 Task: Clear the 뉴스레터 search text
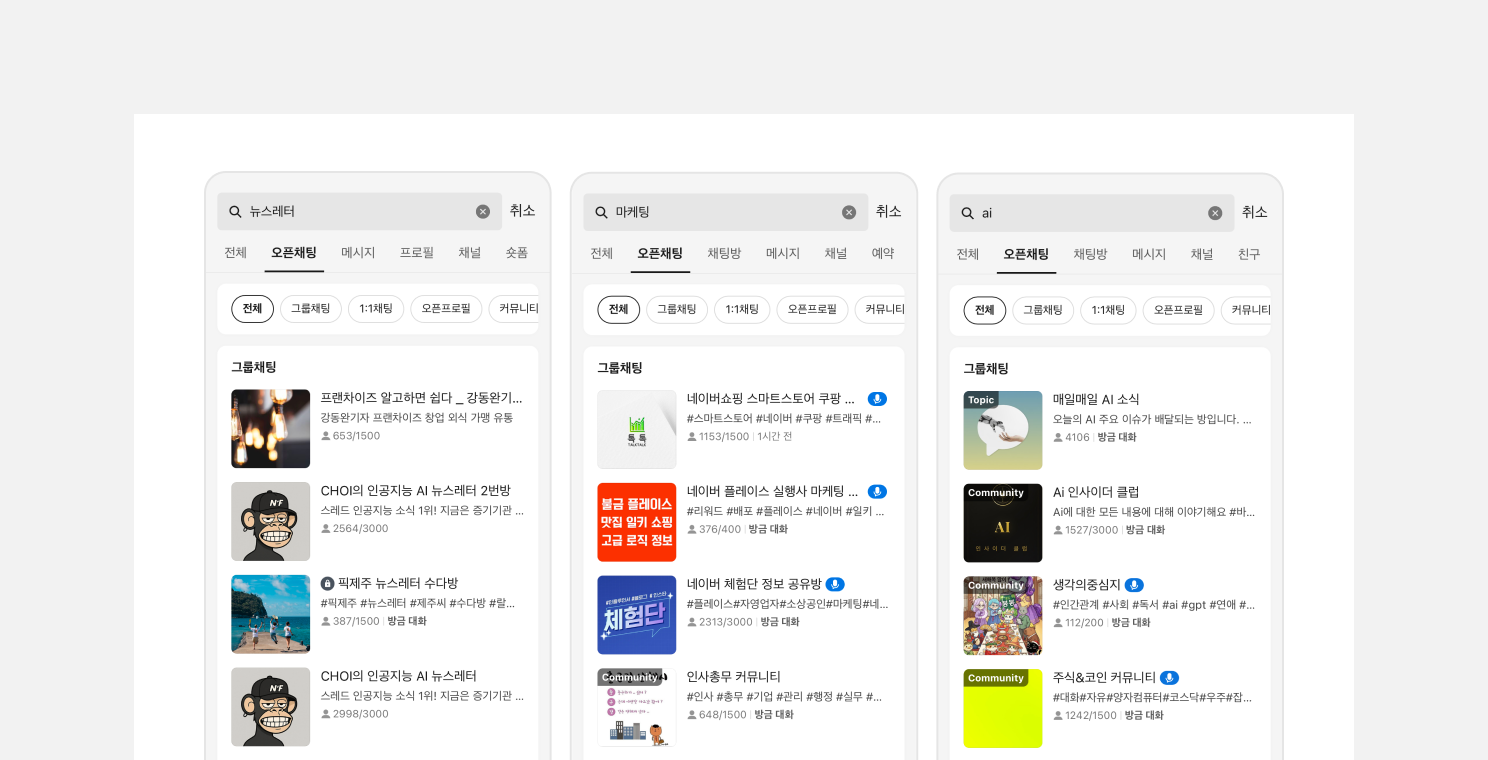click(483, 212)
